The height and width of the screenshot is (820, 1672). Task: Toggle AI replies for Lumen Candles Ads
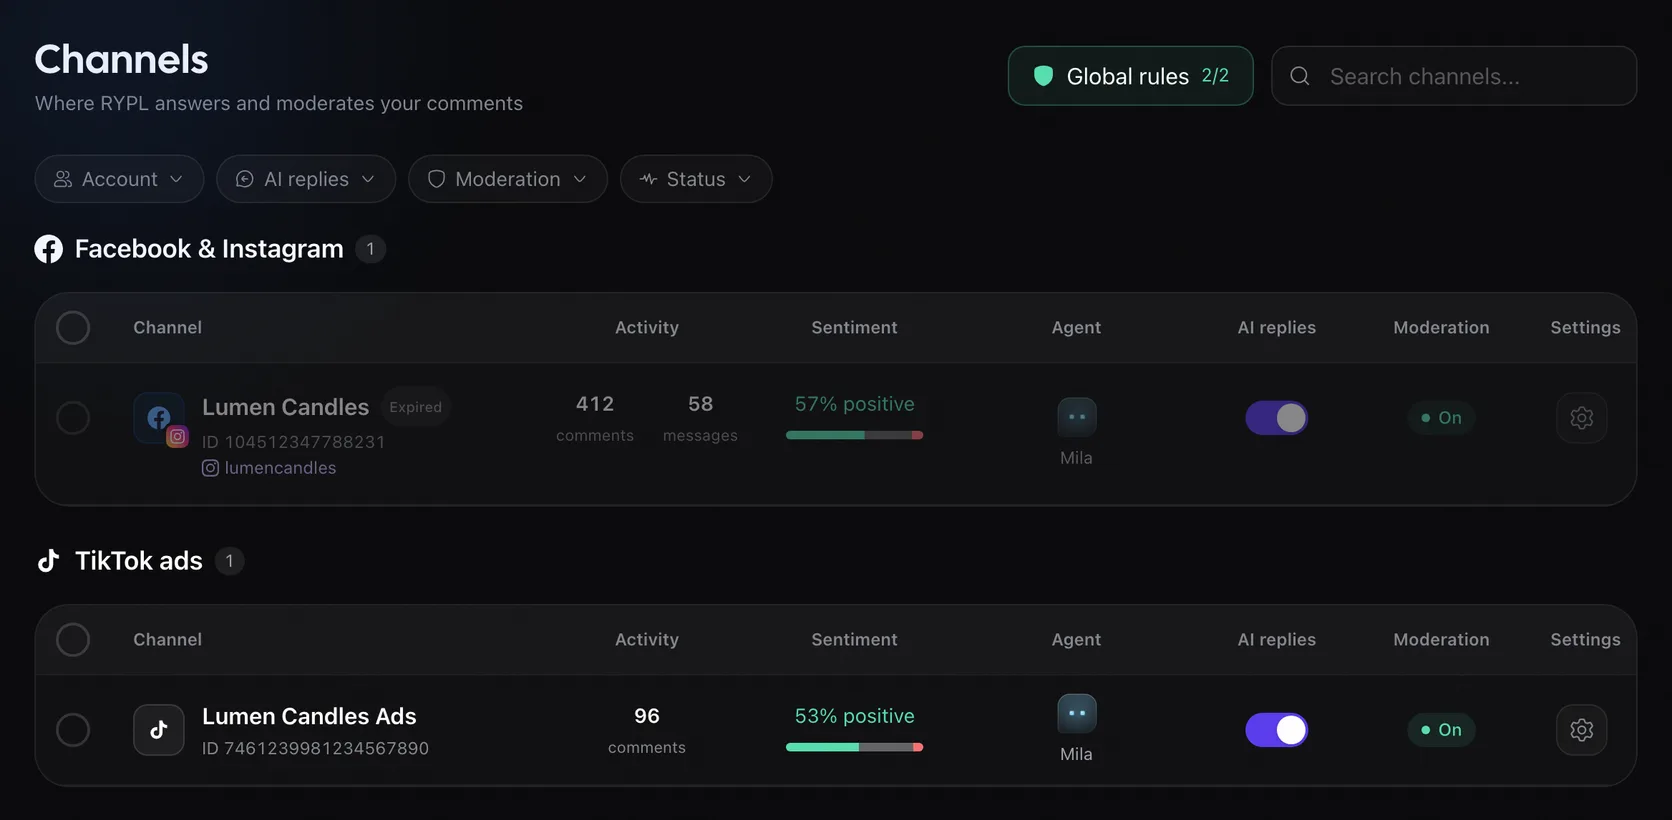pyautogui.click(x=1277, y=730)
